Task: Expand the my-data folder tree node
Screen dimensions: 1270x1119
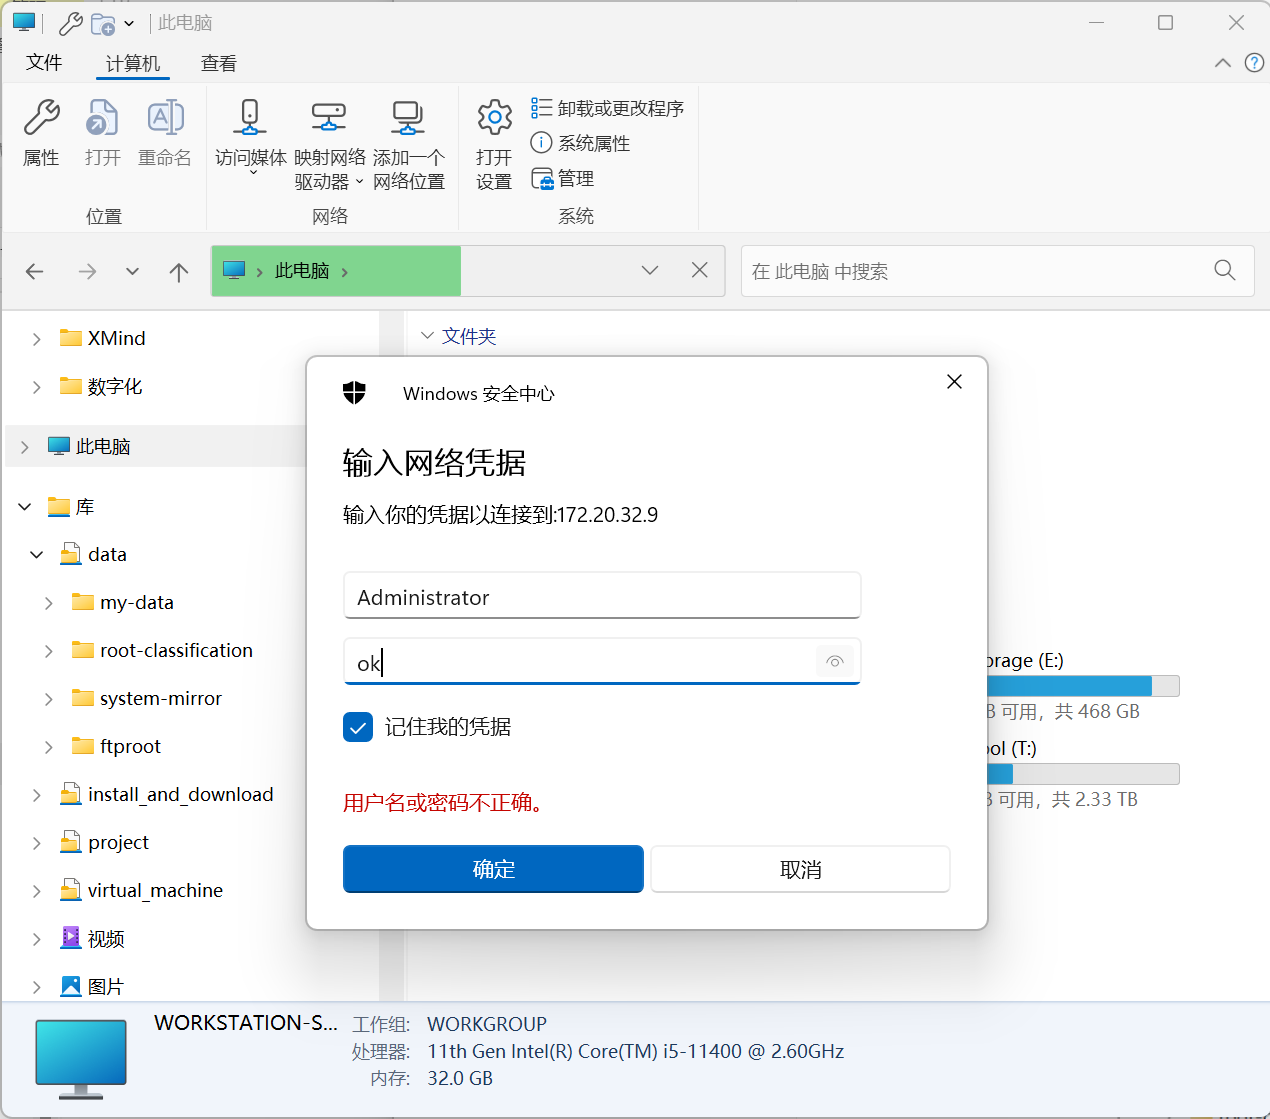Action: (49, 603)
